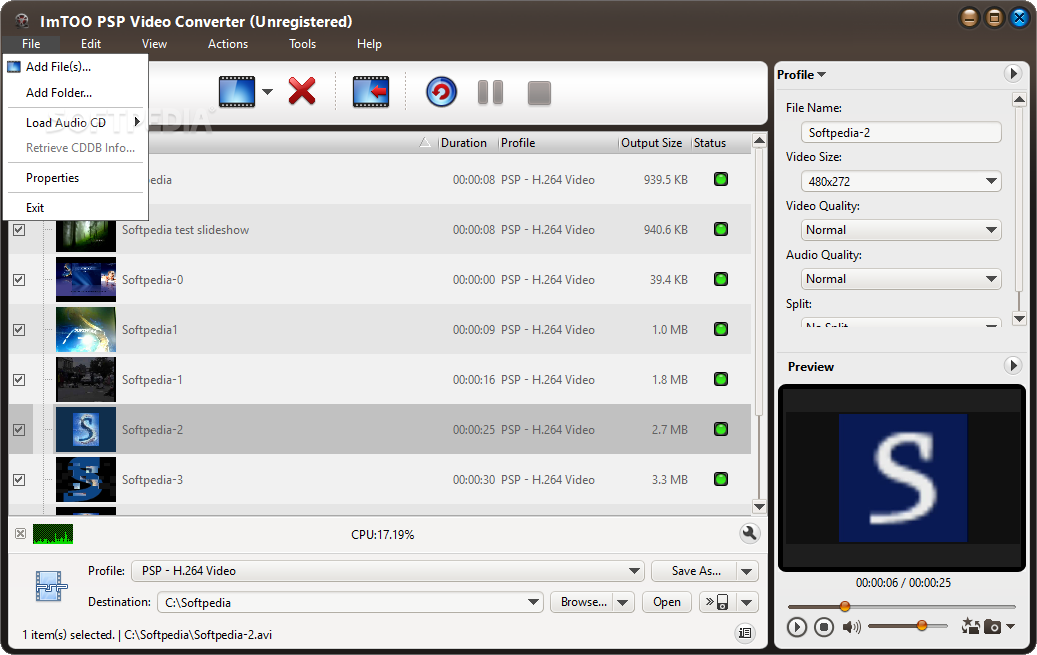Toggle the Softpedia-2 row checkbox
Screen dimensions: 1037x655
click(x=19, y=429)
